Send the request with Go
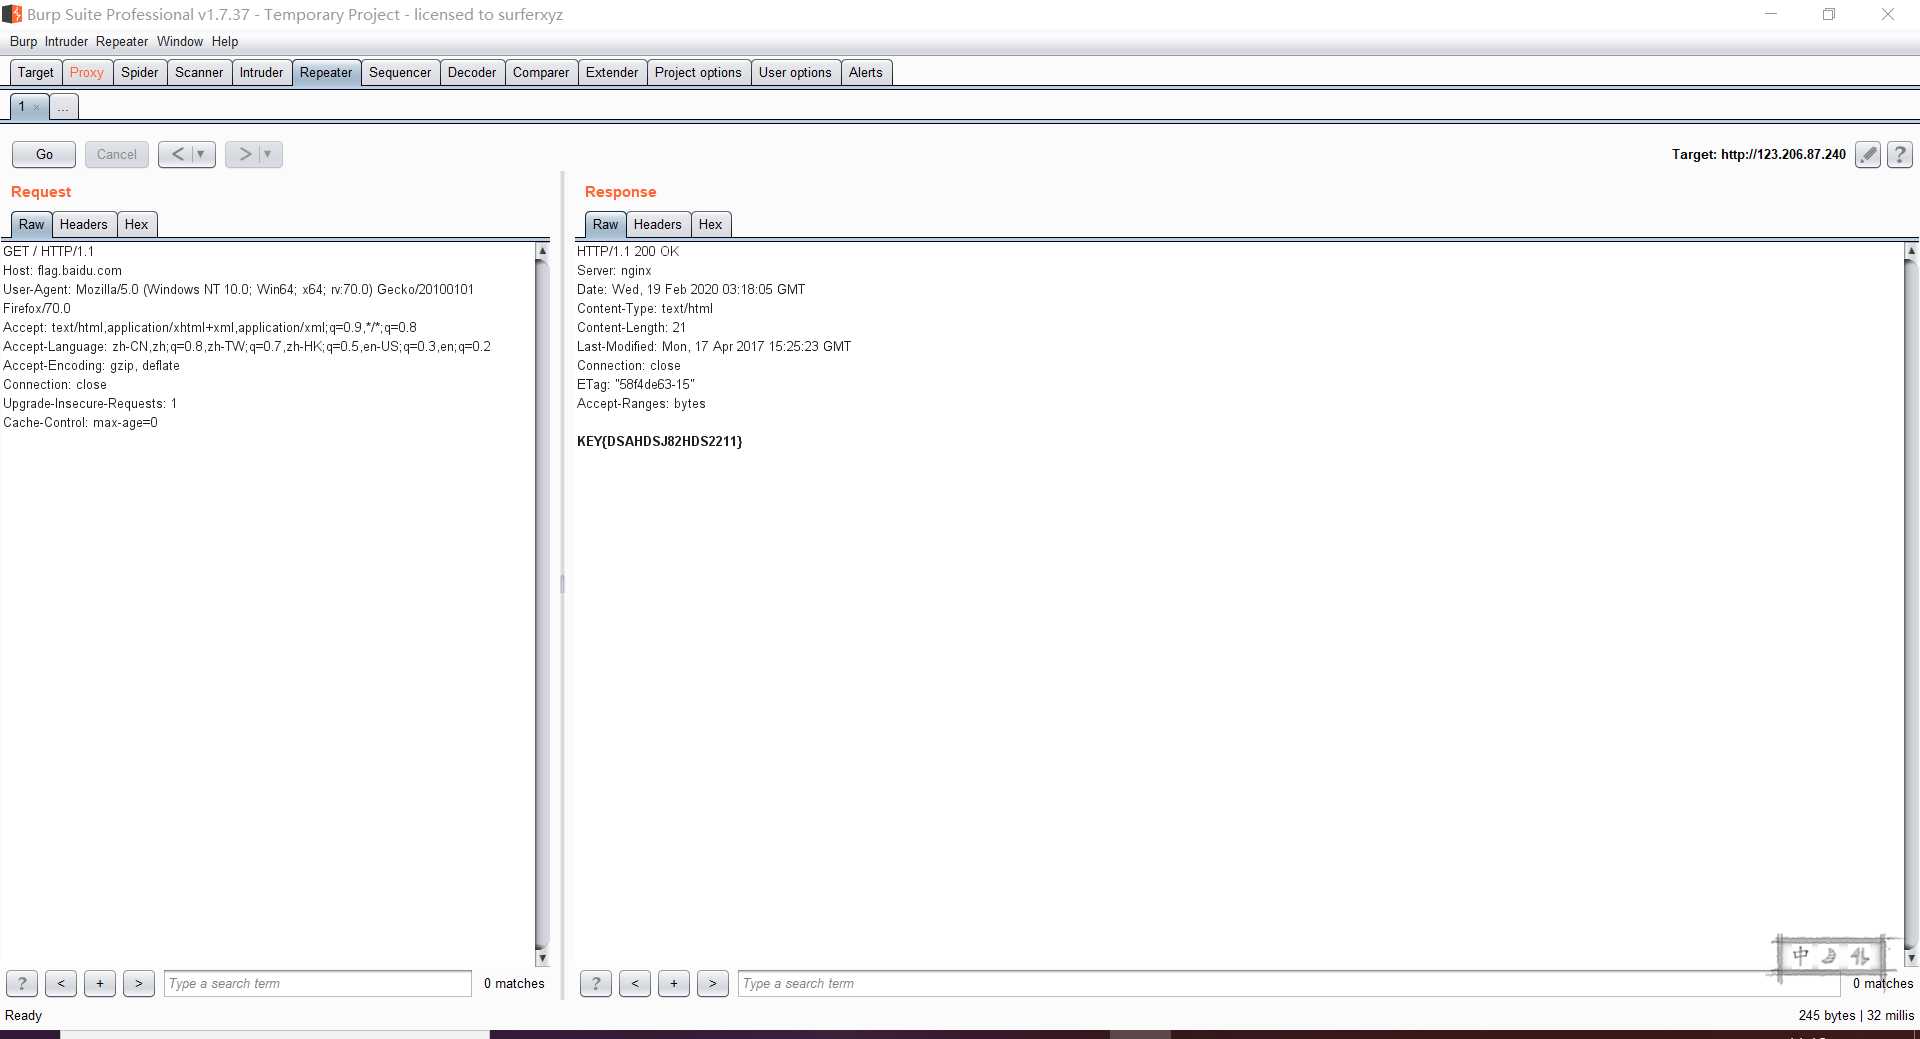Screen dimensions: 1920x1039 coord(44,154)
